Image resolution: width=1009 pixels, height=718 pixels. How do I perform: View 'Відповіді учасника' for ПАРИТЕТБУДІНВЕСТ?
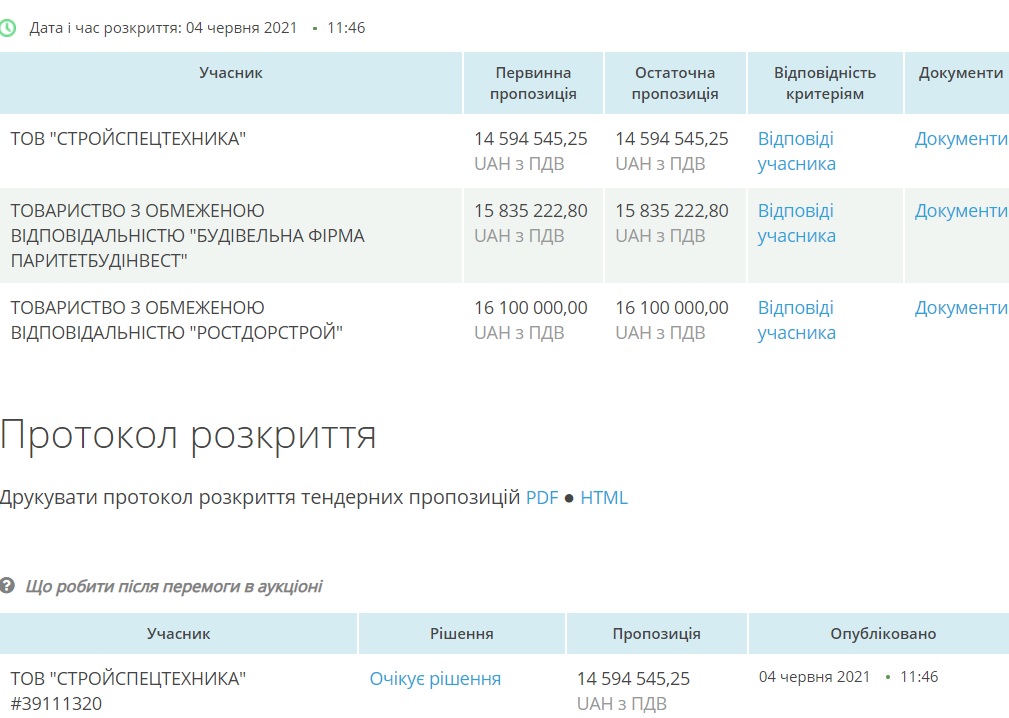pos(796,223)
